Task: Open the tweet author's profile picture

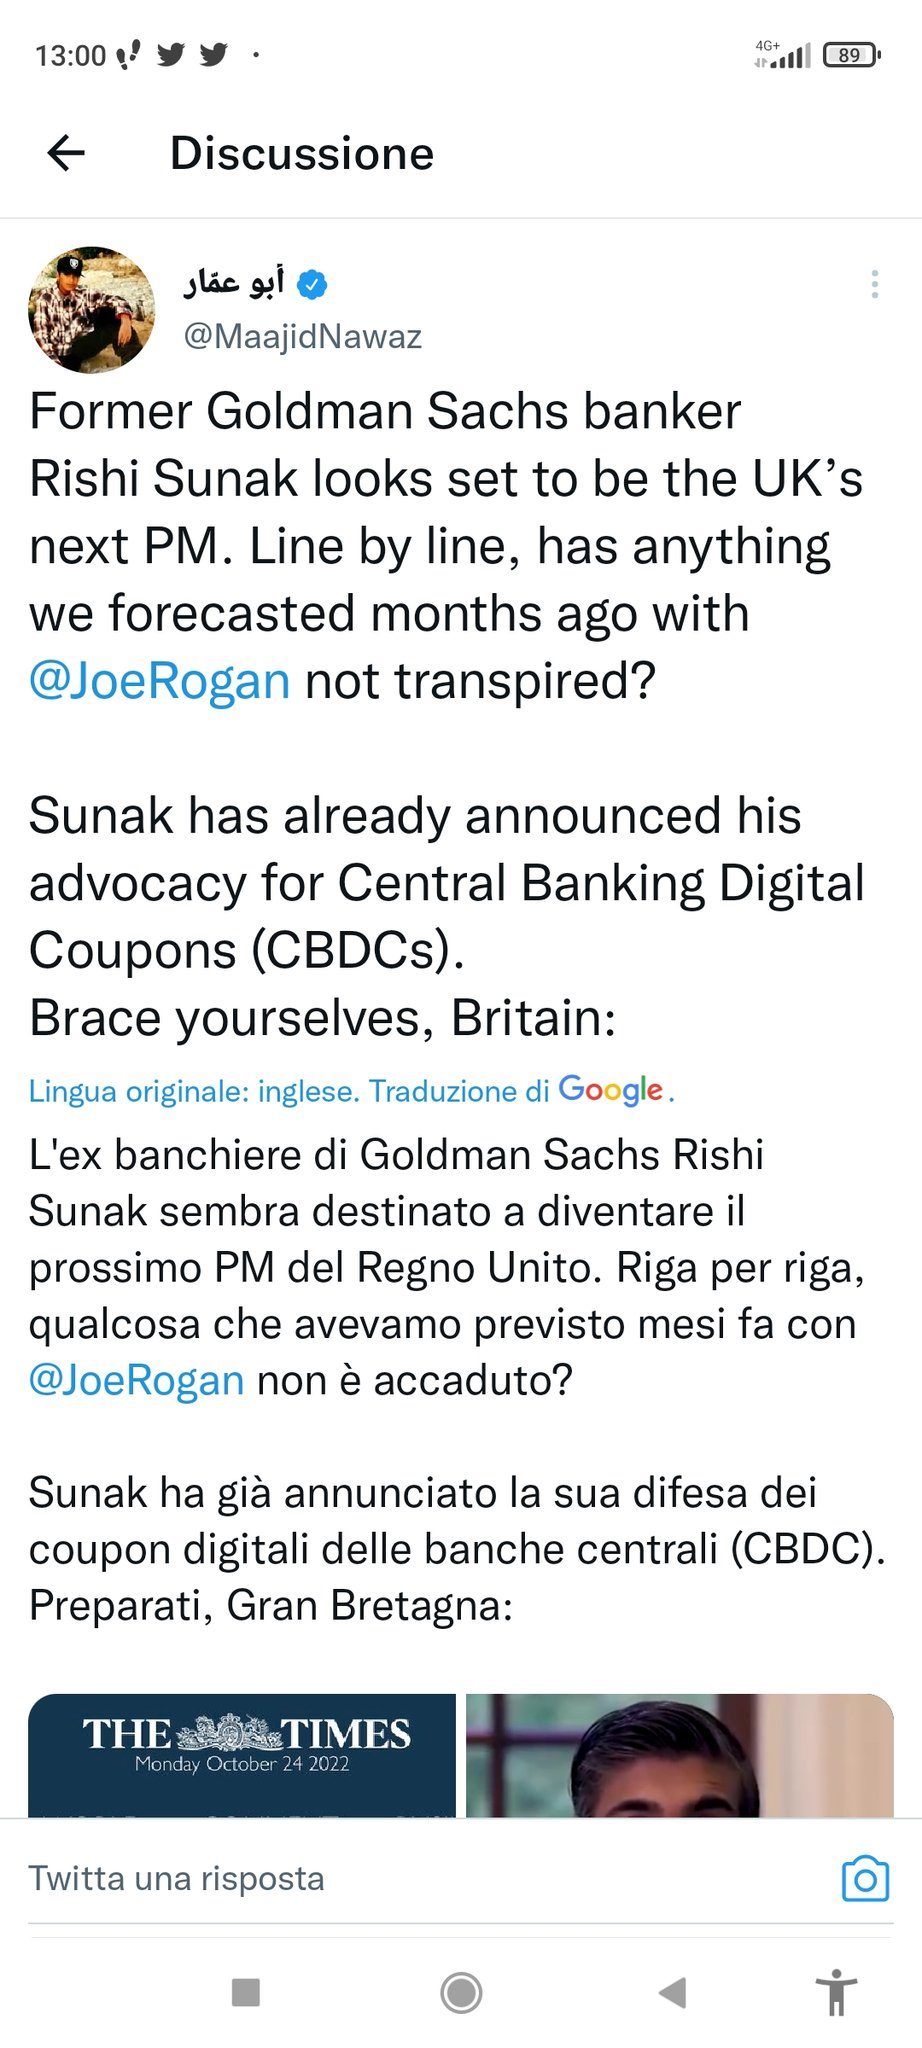Action: click(x=92, y=310)
